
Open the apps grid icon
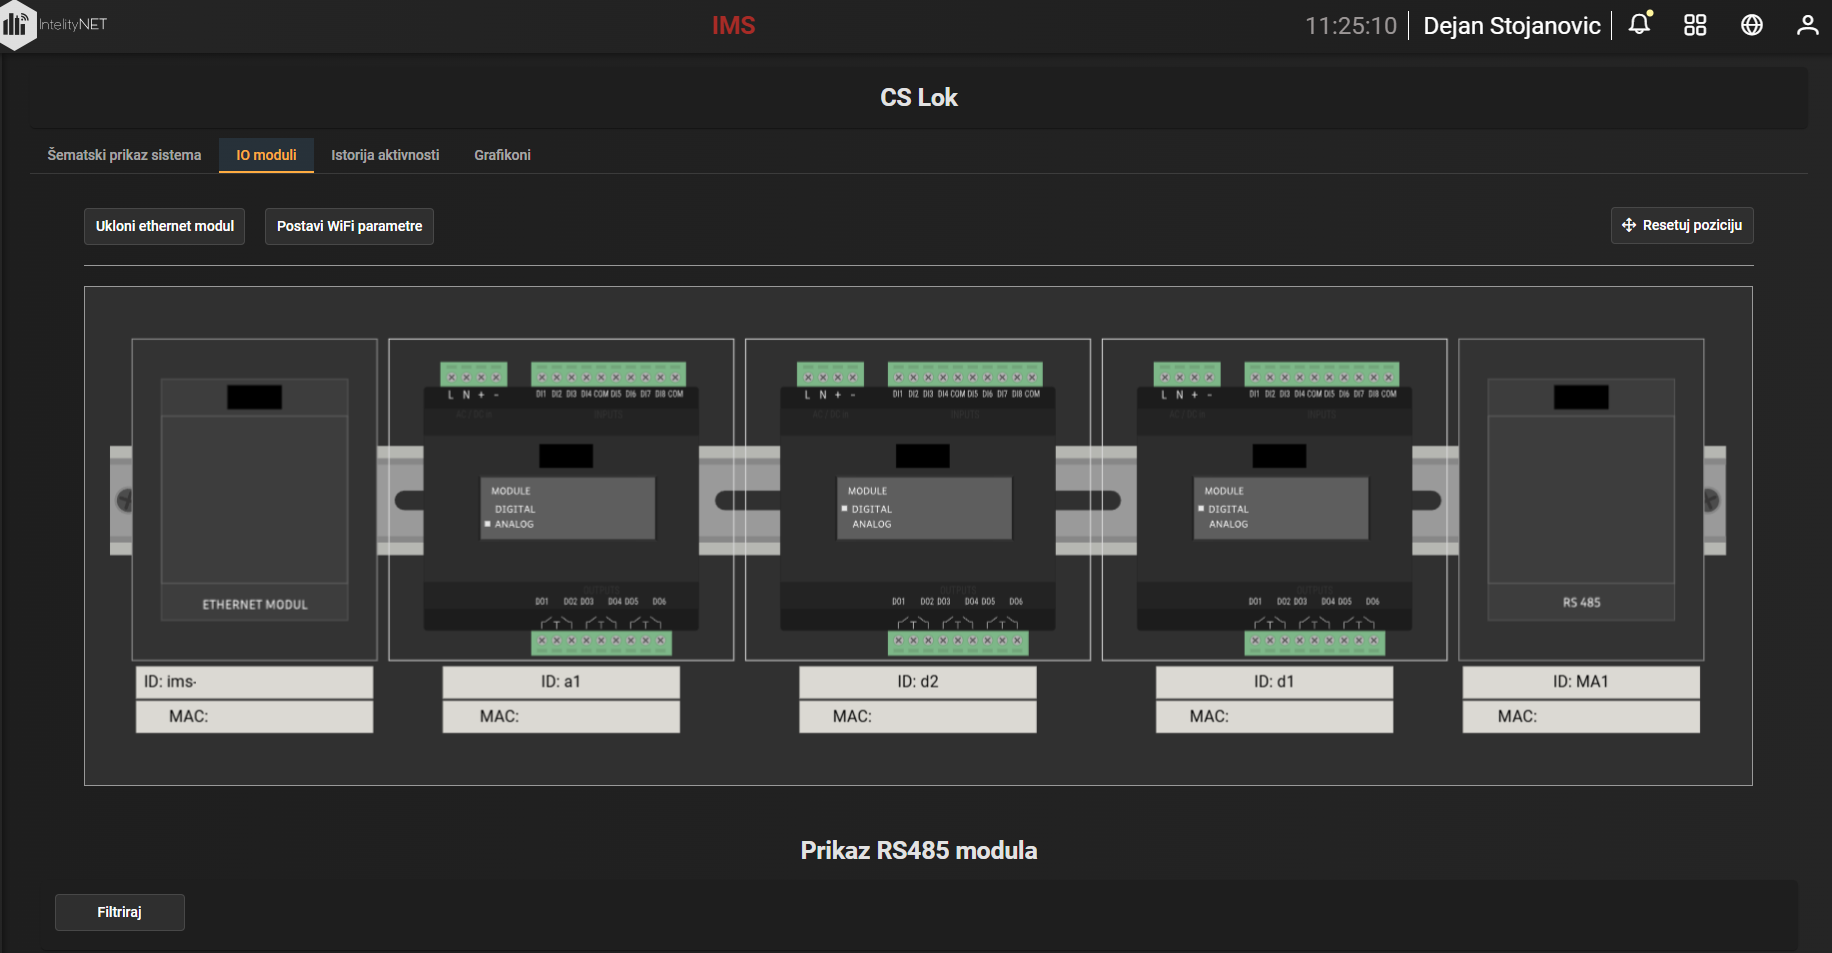[x=1695, y=25]
